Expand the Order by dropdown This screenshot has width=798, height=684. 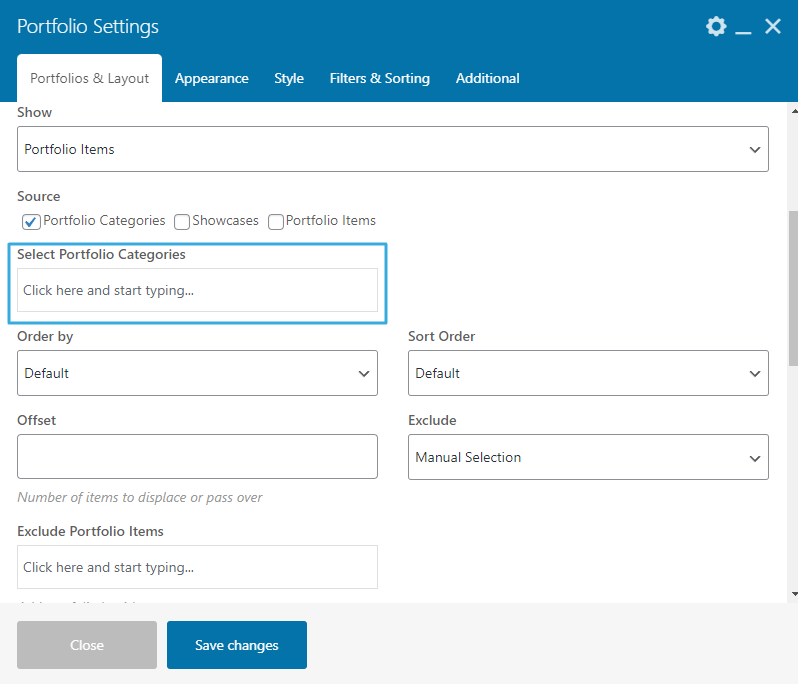(x=197, y=373)
